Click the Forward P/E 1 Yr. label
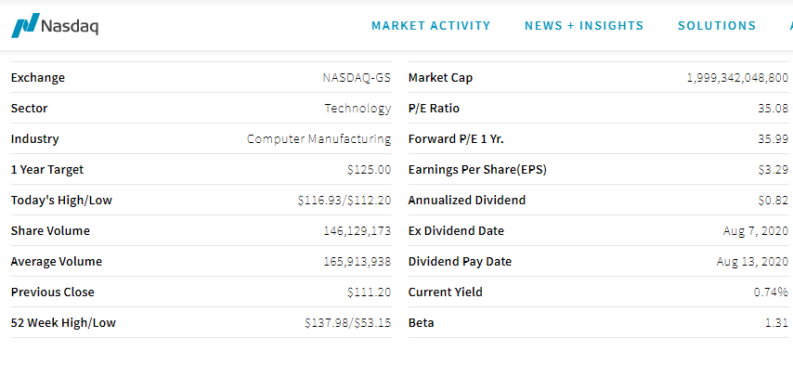This screenshot has width=793, height=390. point(456,139)
